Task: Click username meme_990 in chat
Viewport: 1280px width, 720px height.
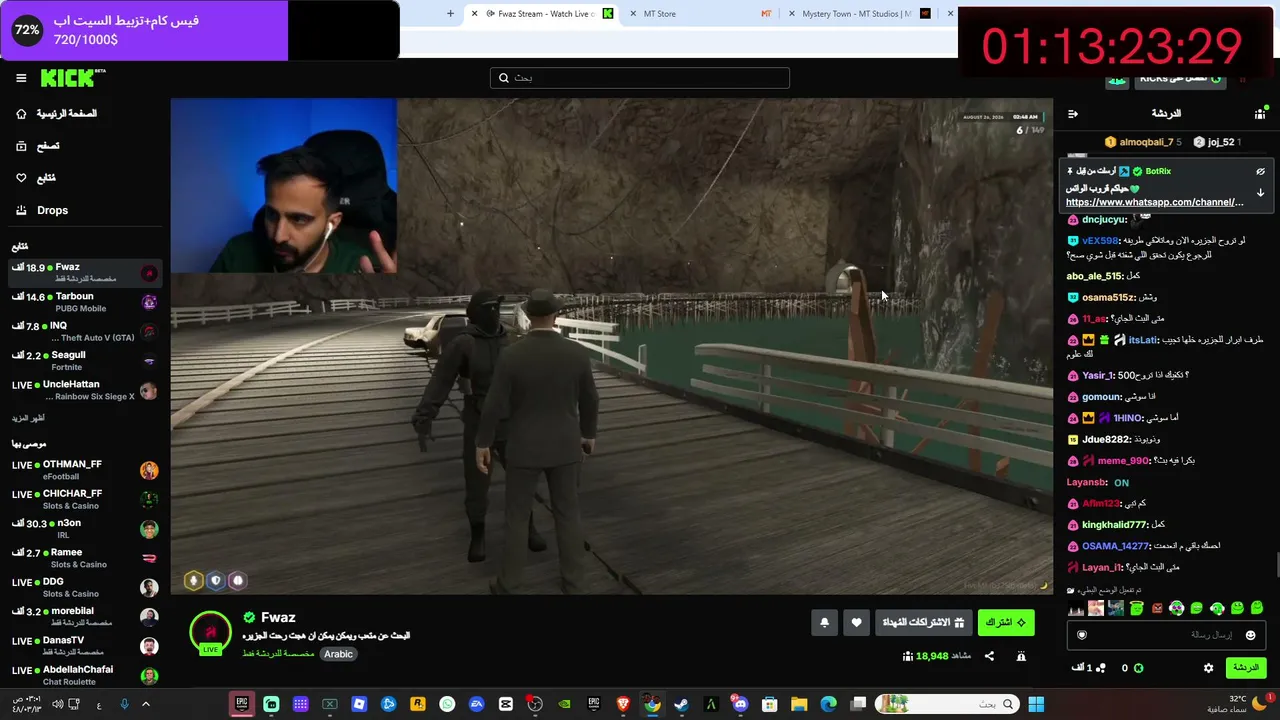Action: (x=1123, y=461)
